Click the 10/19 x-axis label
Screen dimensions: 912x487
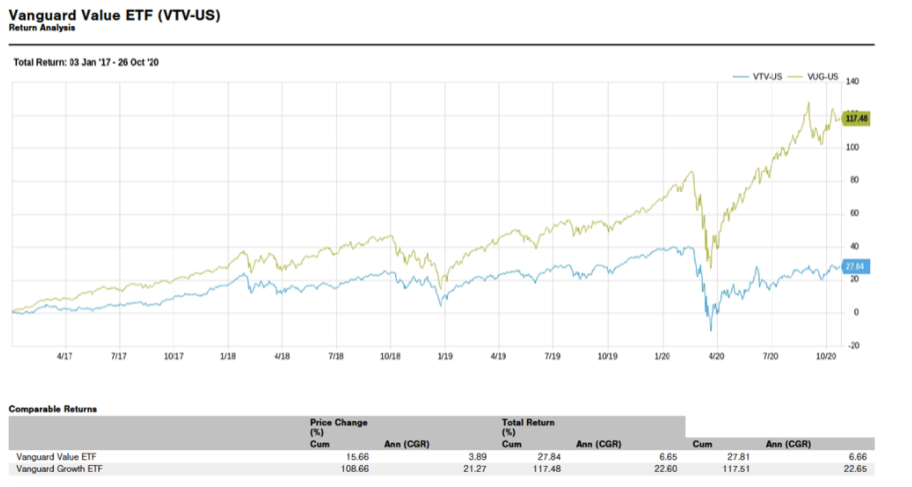608,356
